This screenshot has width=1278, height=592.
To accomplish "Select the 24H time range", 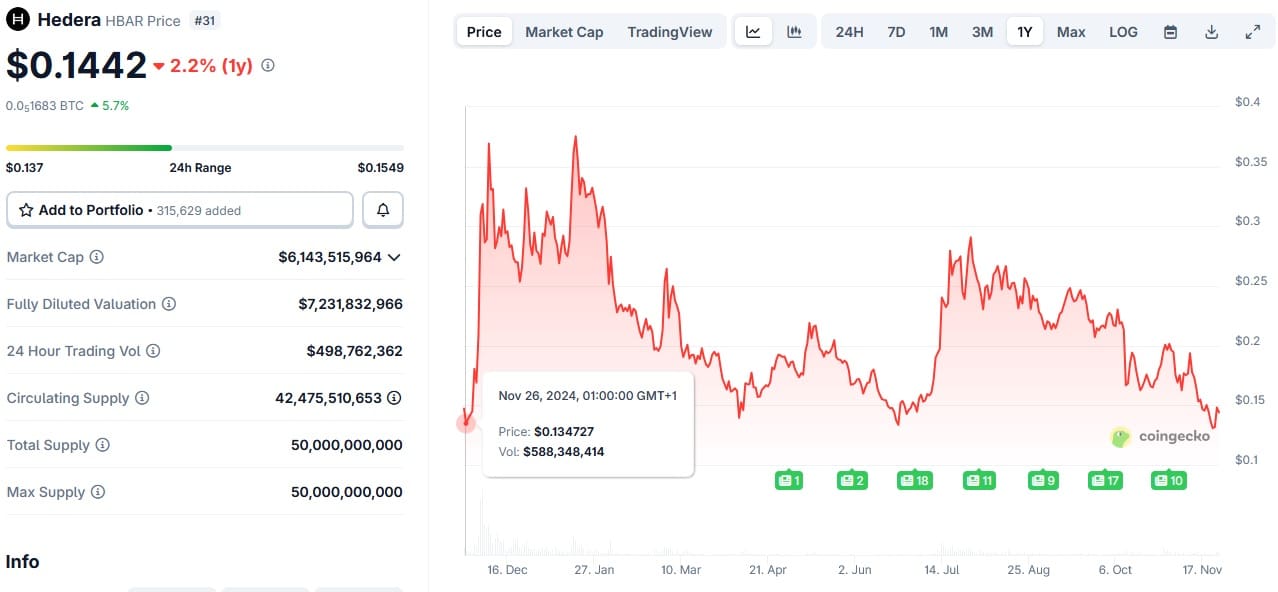I will [x=849, y=32].
